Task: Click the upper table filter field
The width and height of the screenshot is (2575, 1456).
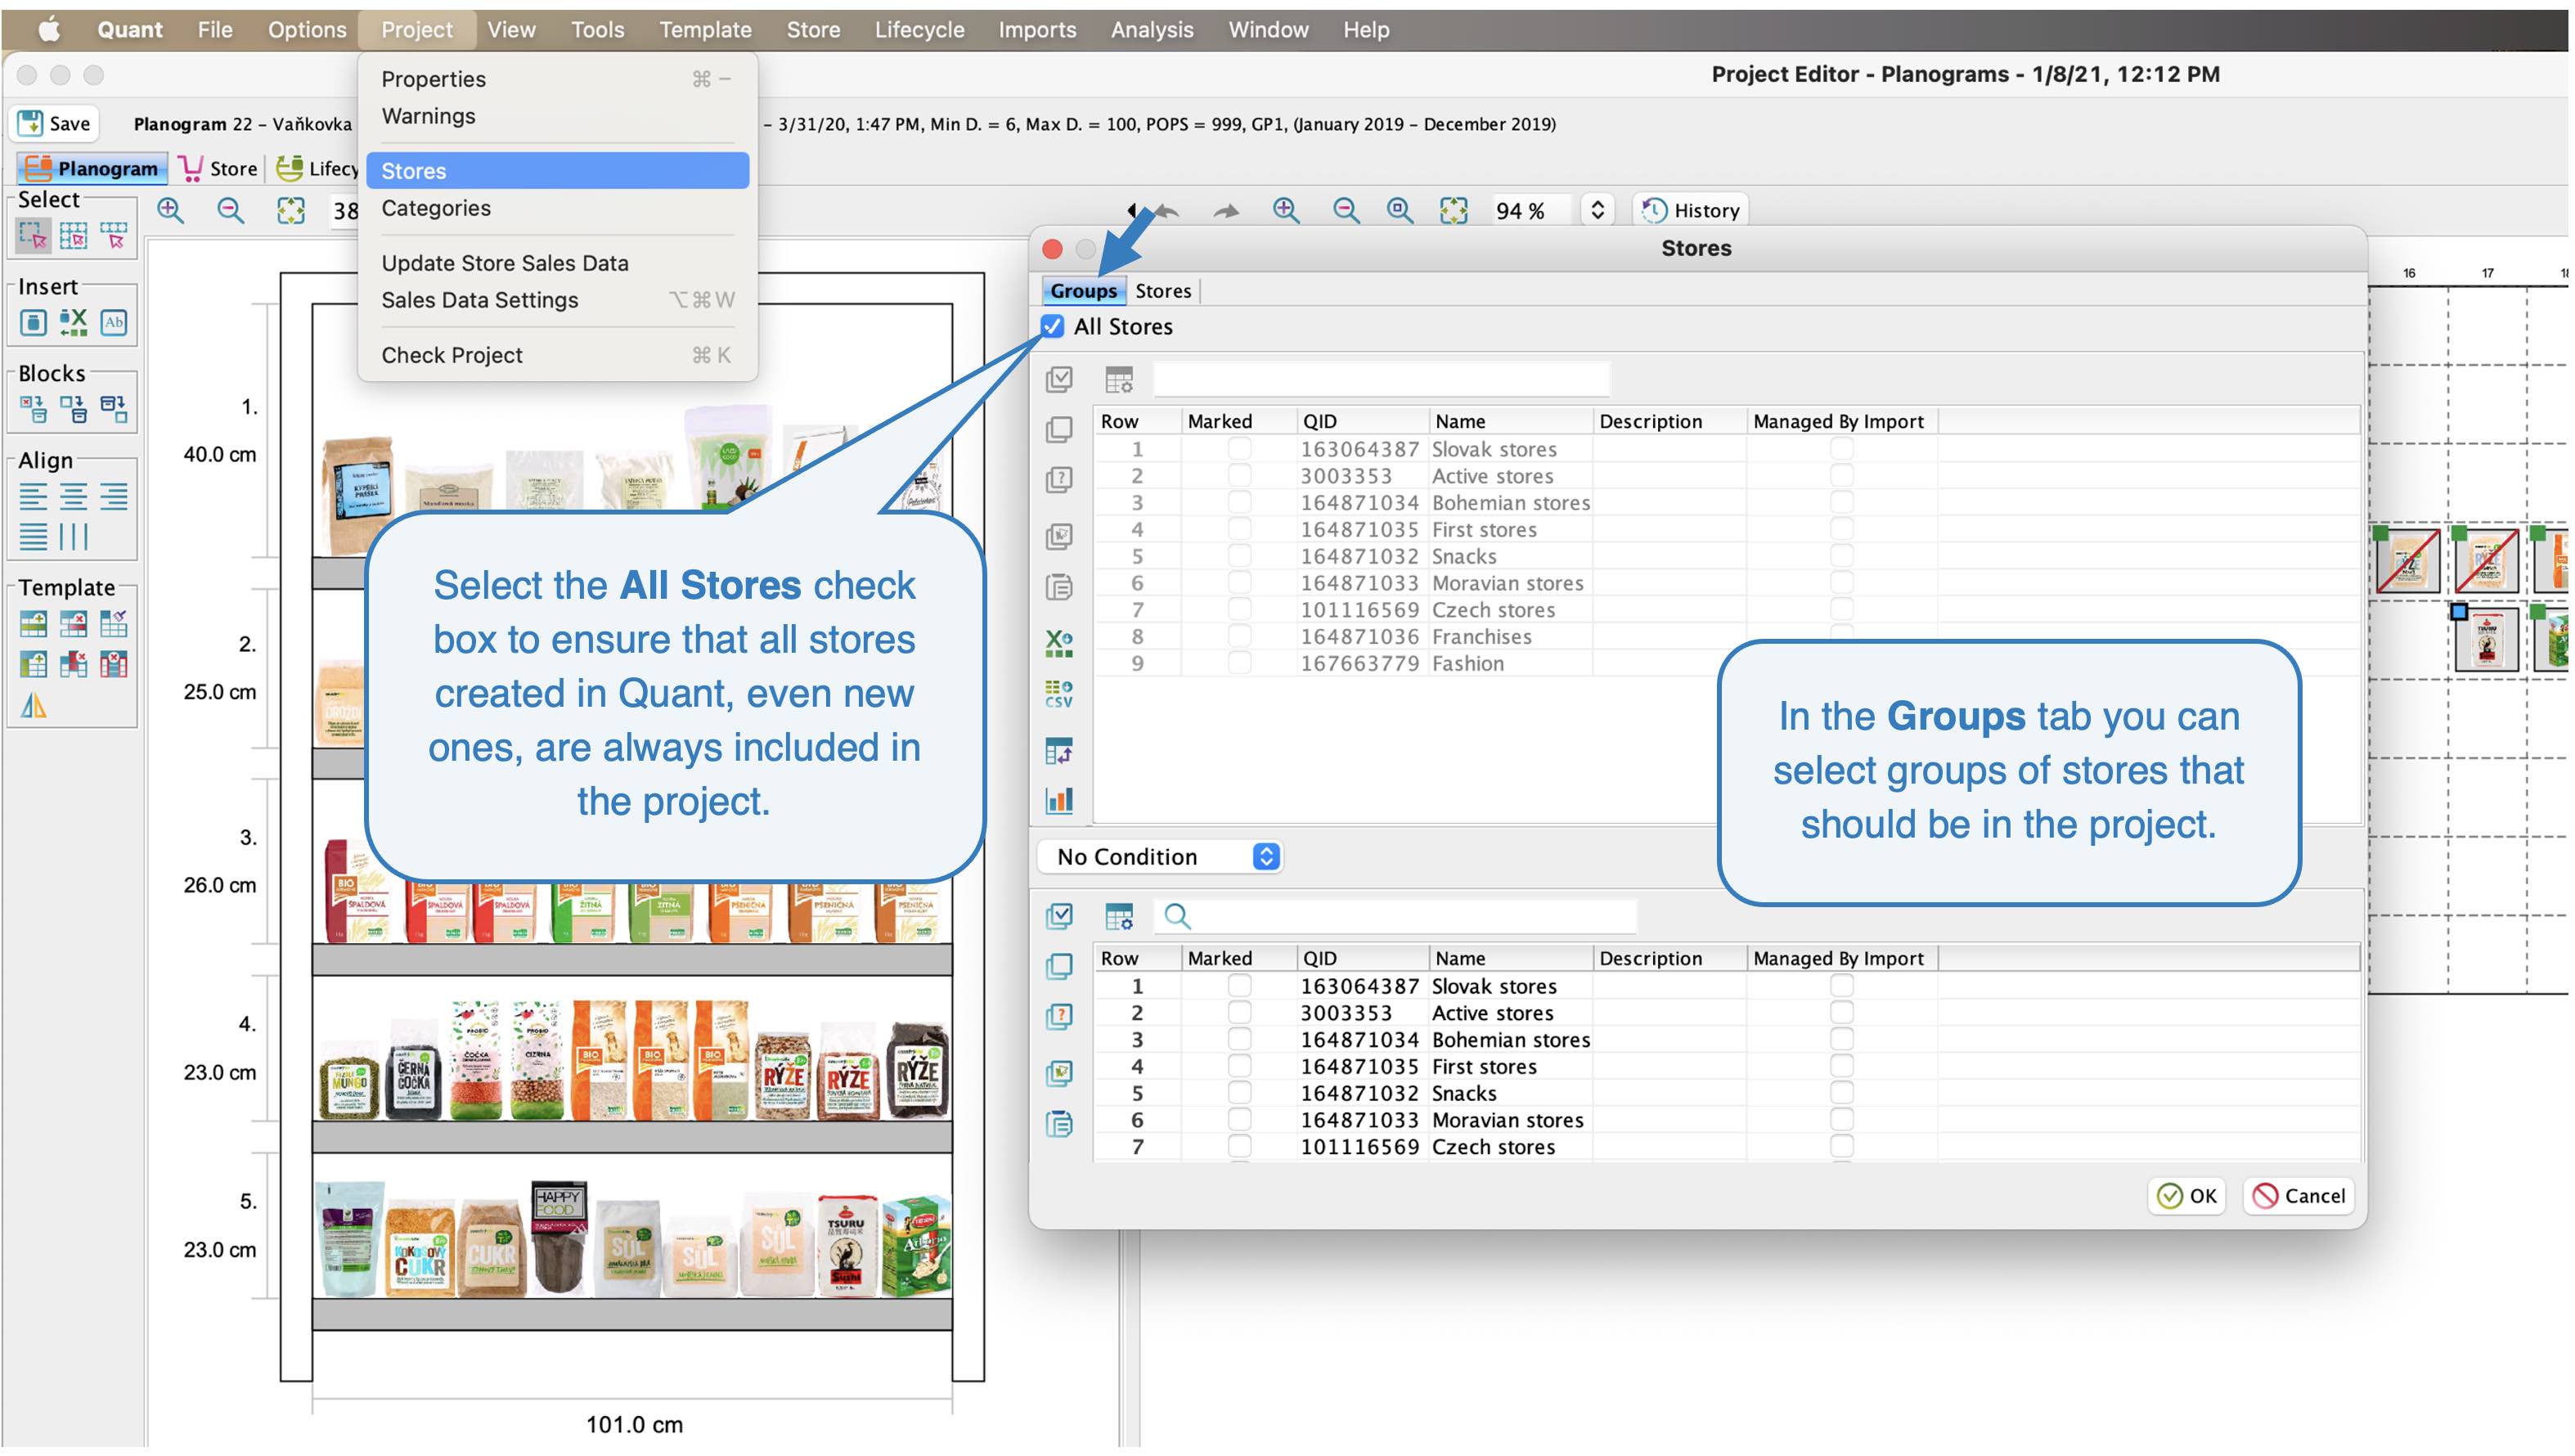Action: [x=1381, y=380]
